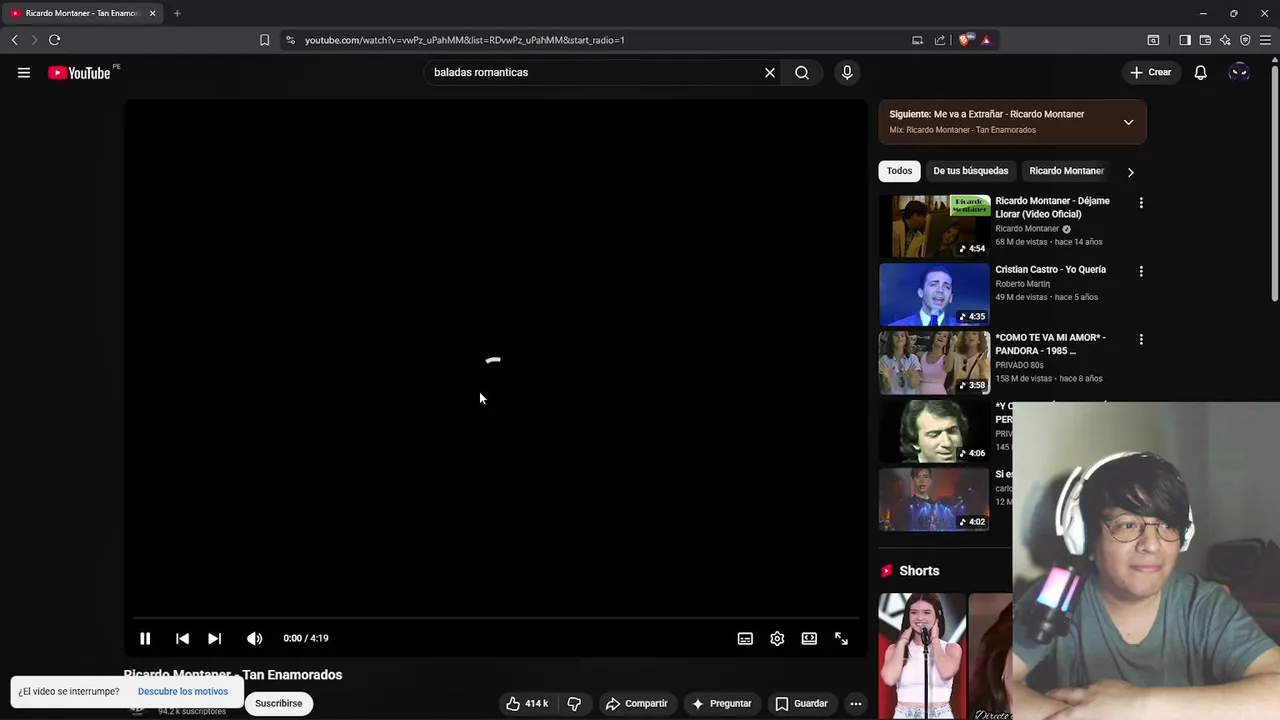Image resolution: width=1280 pixels, height=720 pixels.
Task: Select the De tus búsquedas chip
Action: click(x=970, y=171)
